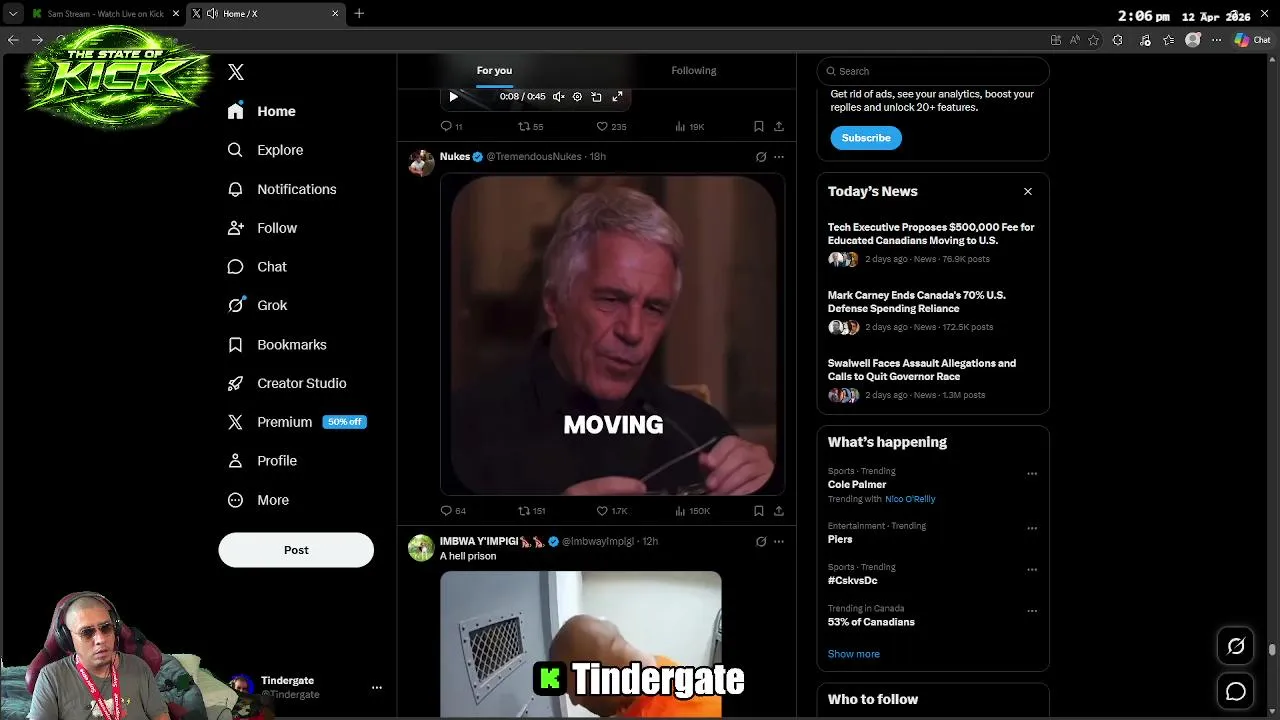Click Show more under What's happening
Image resolution: width=1280 pixels, height=720 pixels.
[x=854, y=654]
